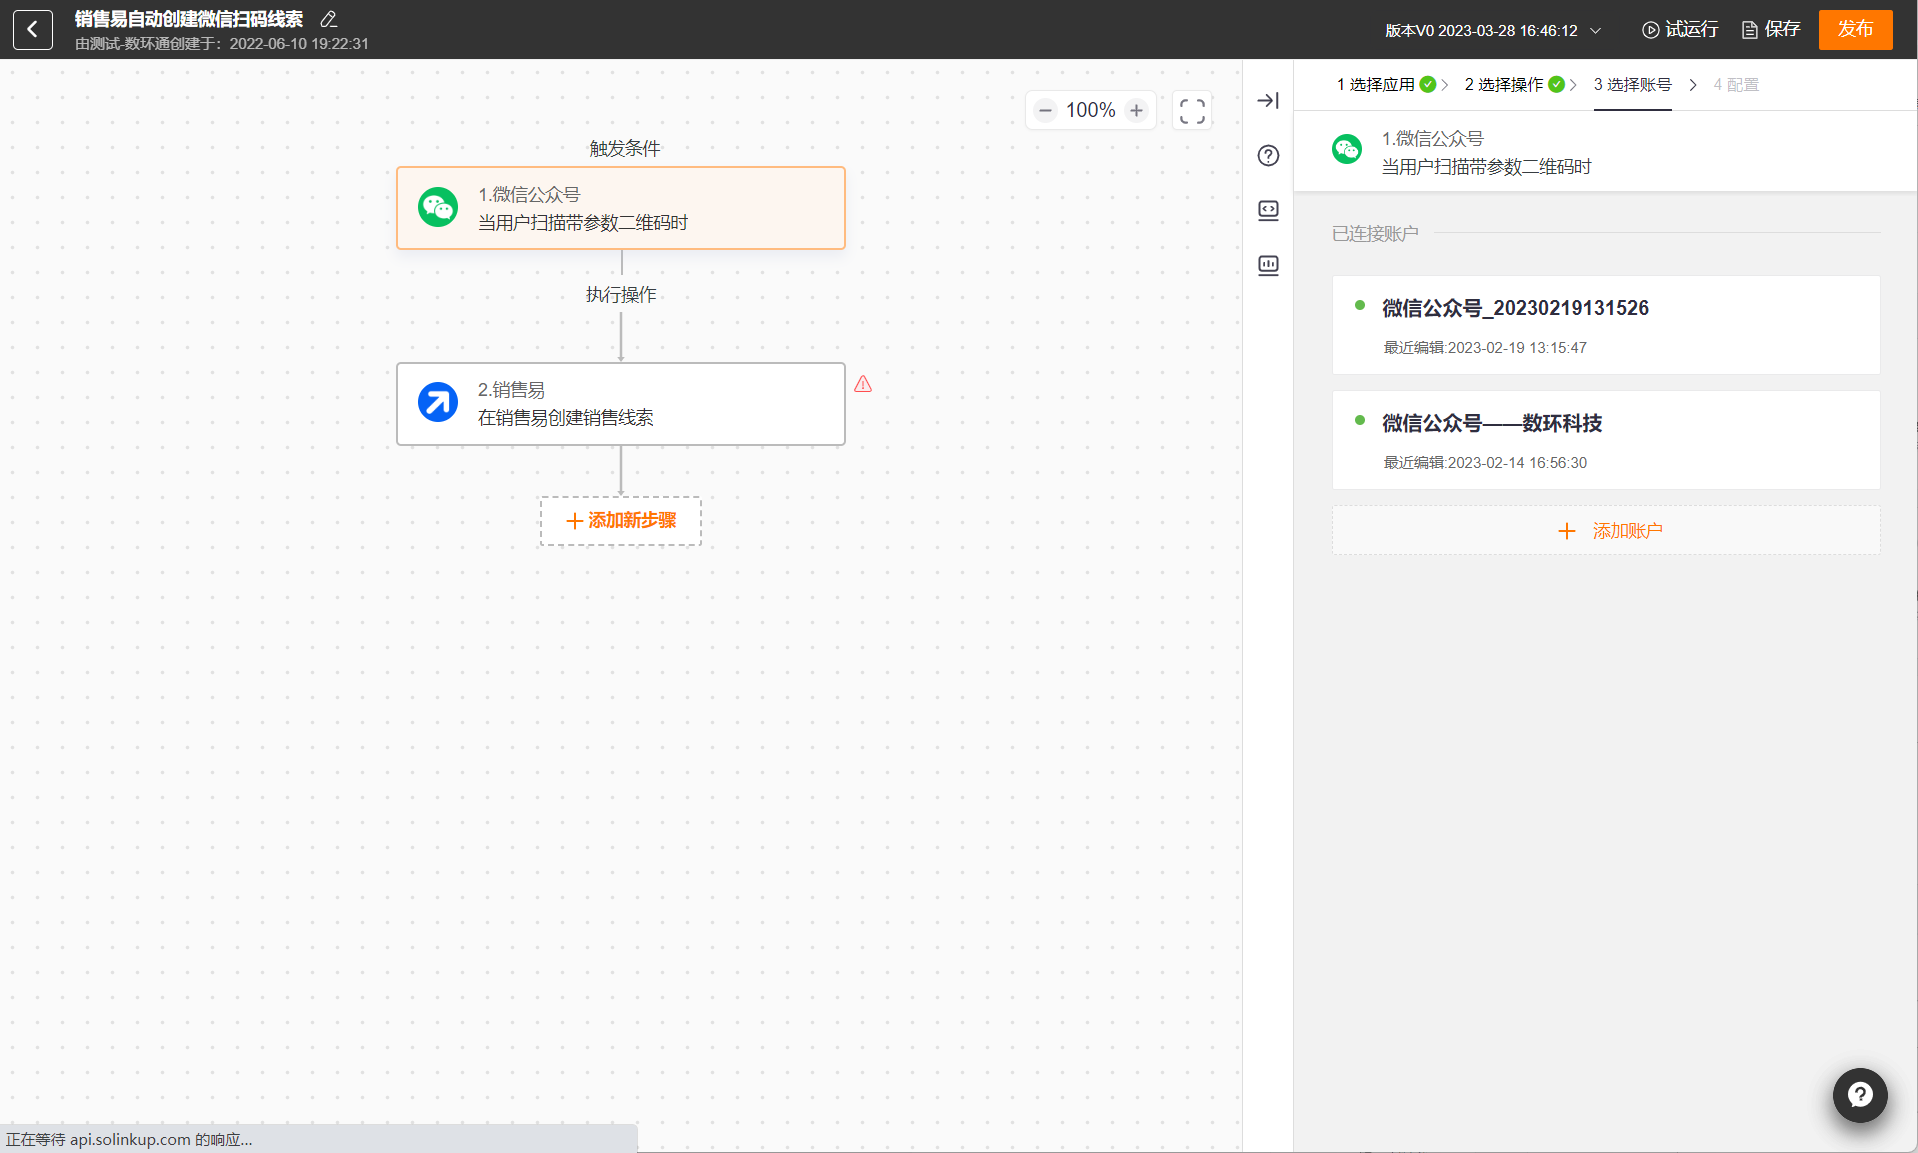Click 最近编辑:2023-02-19 13:15:47 text

[1485, 348]
